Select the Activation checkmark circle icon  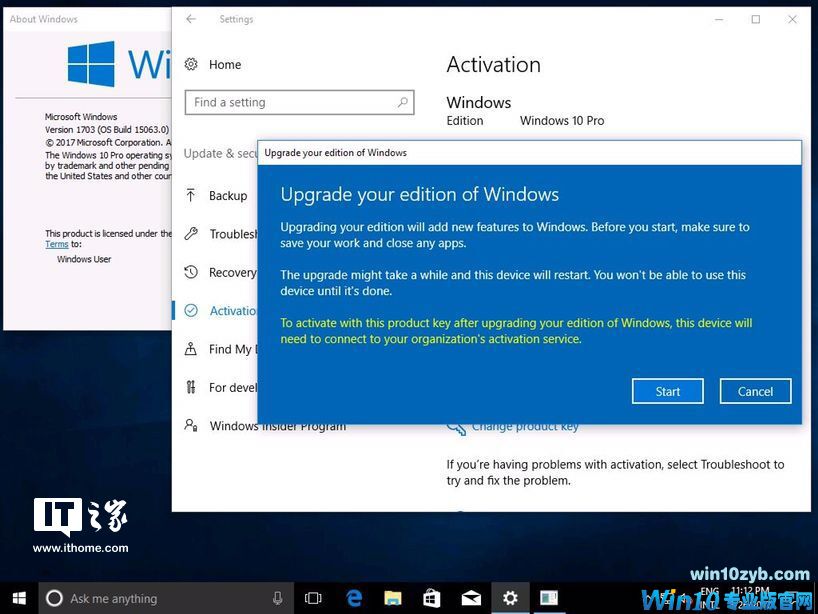[191, 310]
